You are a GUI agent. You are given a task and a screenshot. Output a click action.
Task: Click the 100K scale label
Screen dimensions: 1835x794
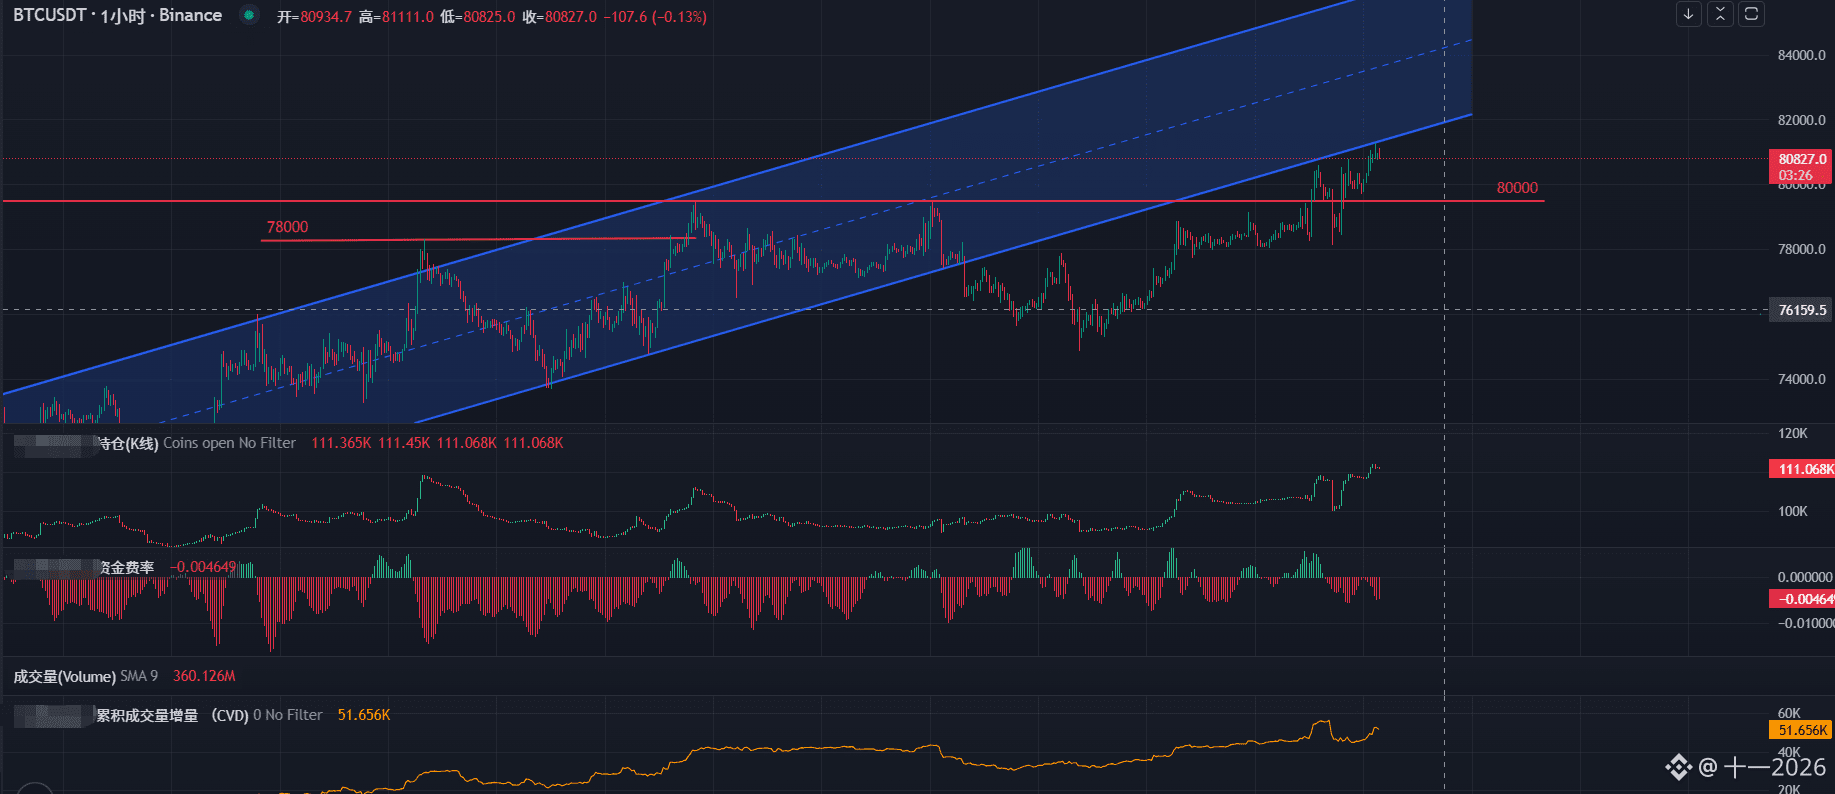[x=1793, y=511]
